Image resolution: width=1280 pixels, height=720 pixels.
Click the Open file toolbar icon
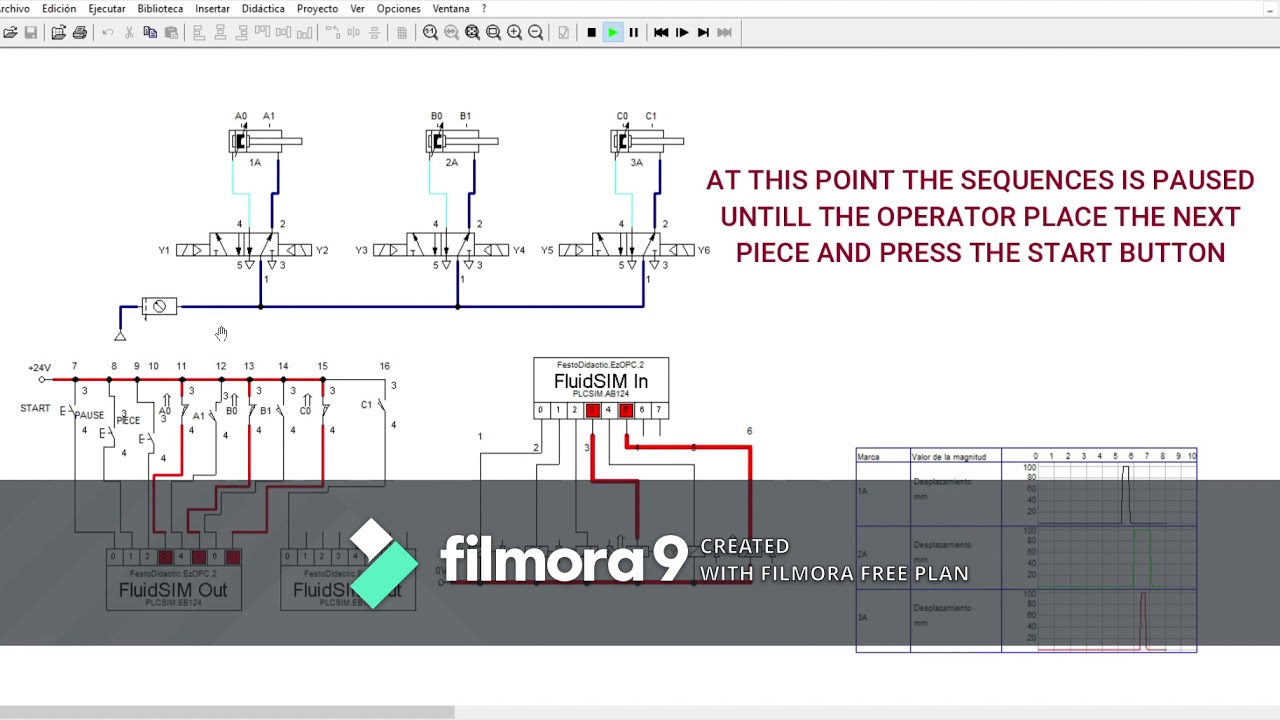click(10, 33)
